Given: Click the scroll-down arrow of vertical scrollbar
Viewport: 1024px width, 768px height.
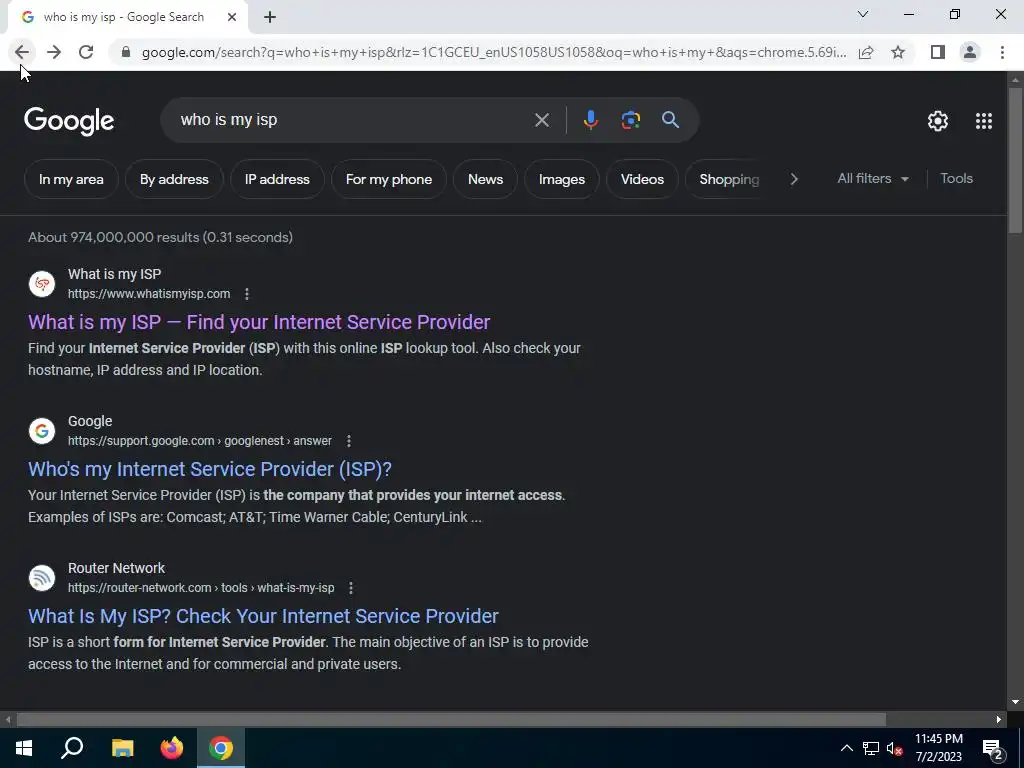Looking at the screenshot, I should click(1015, 702).
